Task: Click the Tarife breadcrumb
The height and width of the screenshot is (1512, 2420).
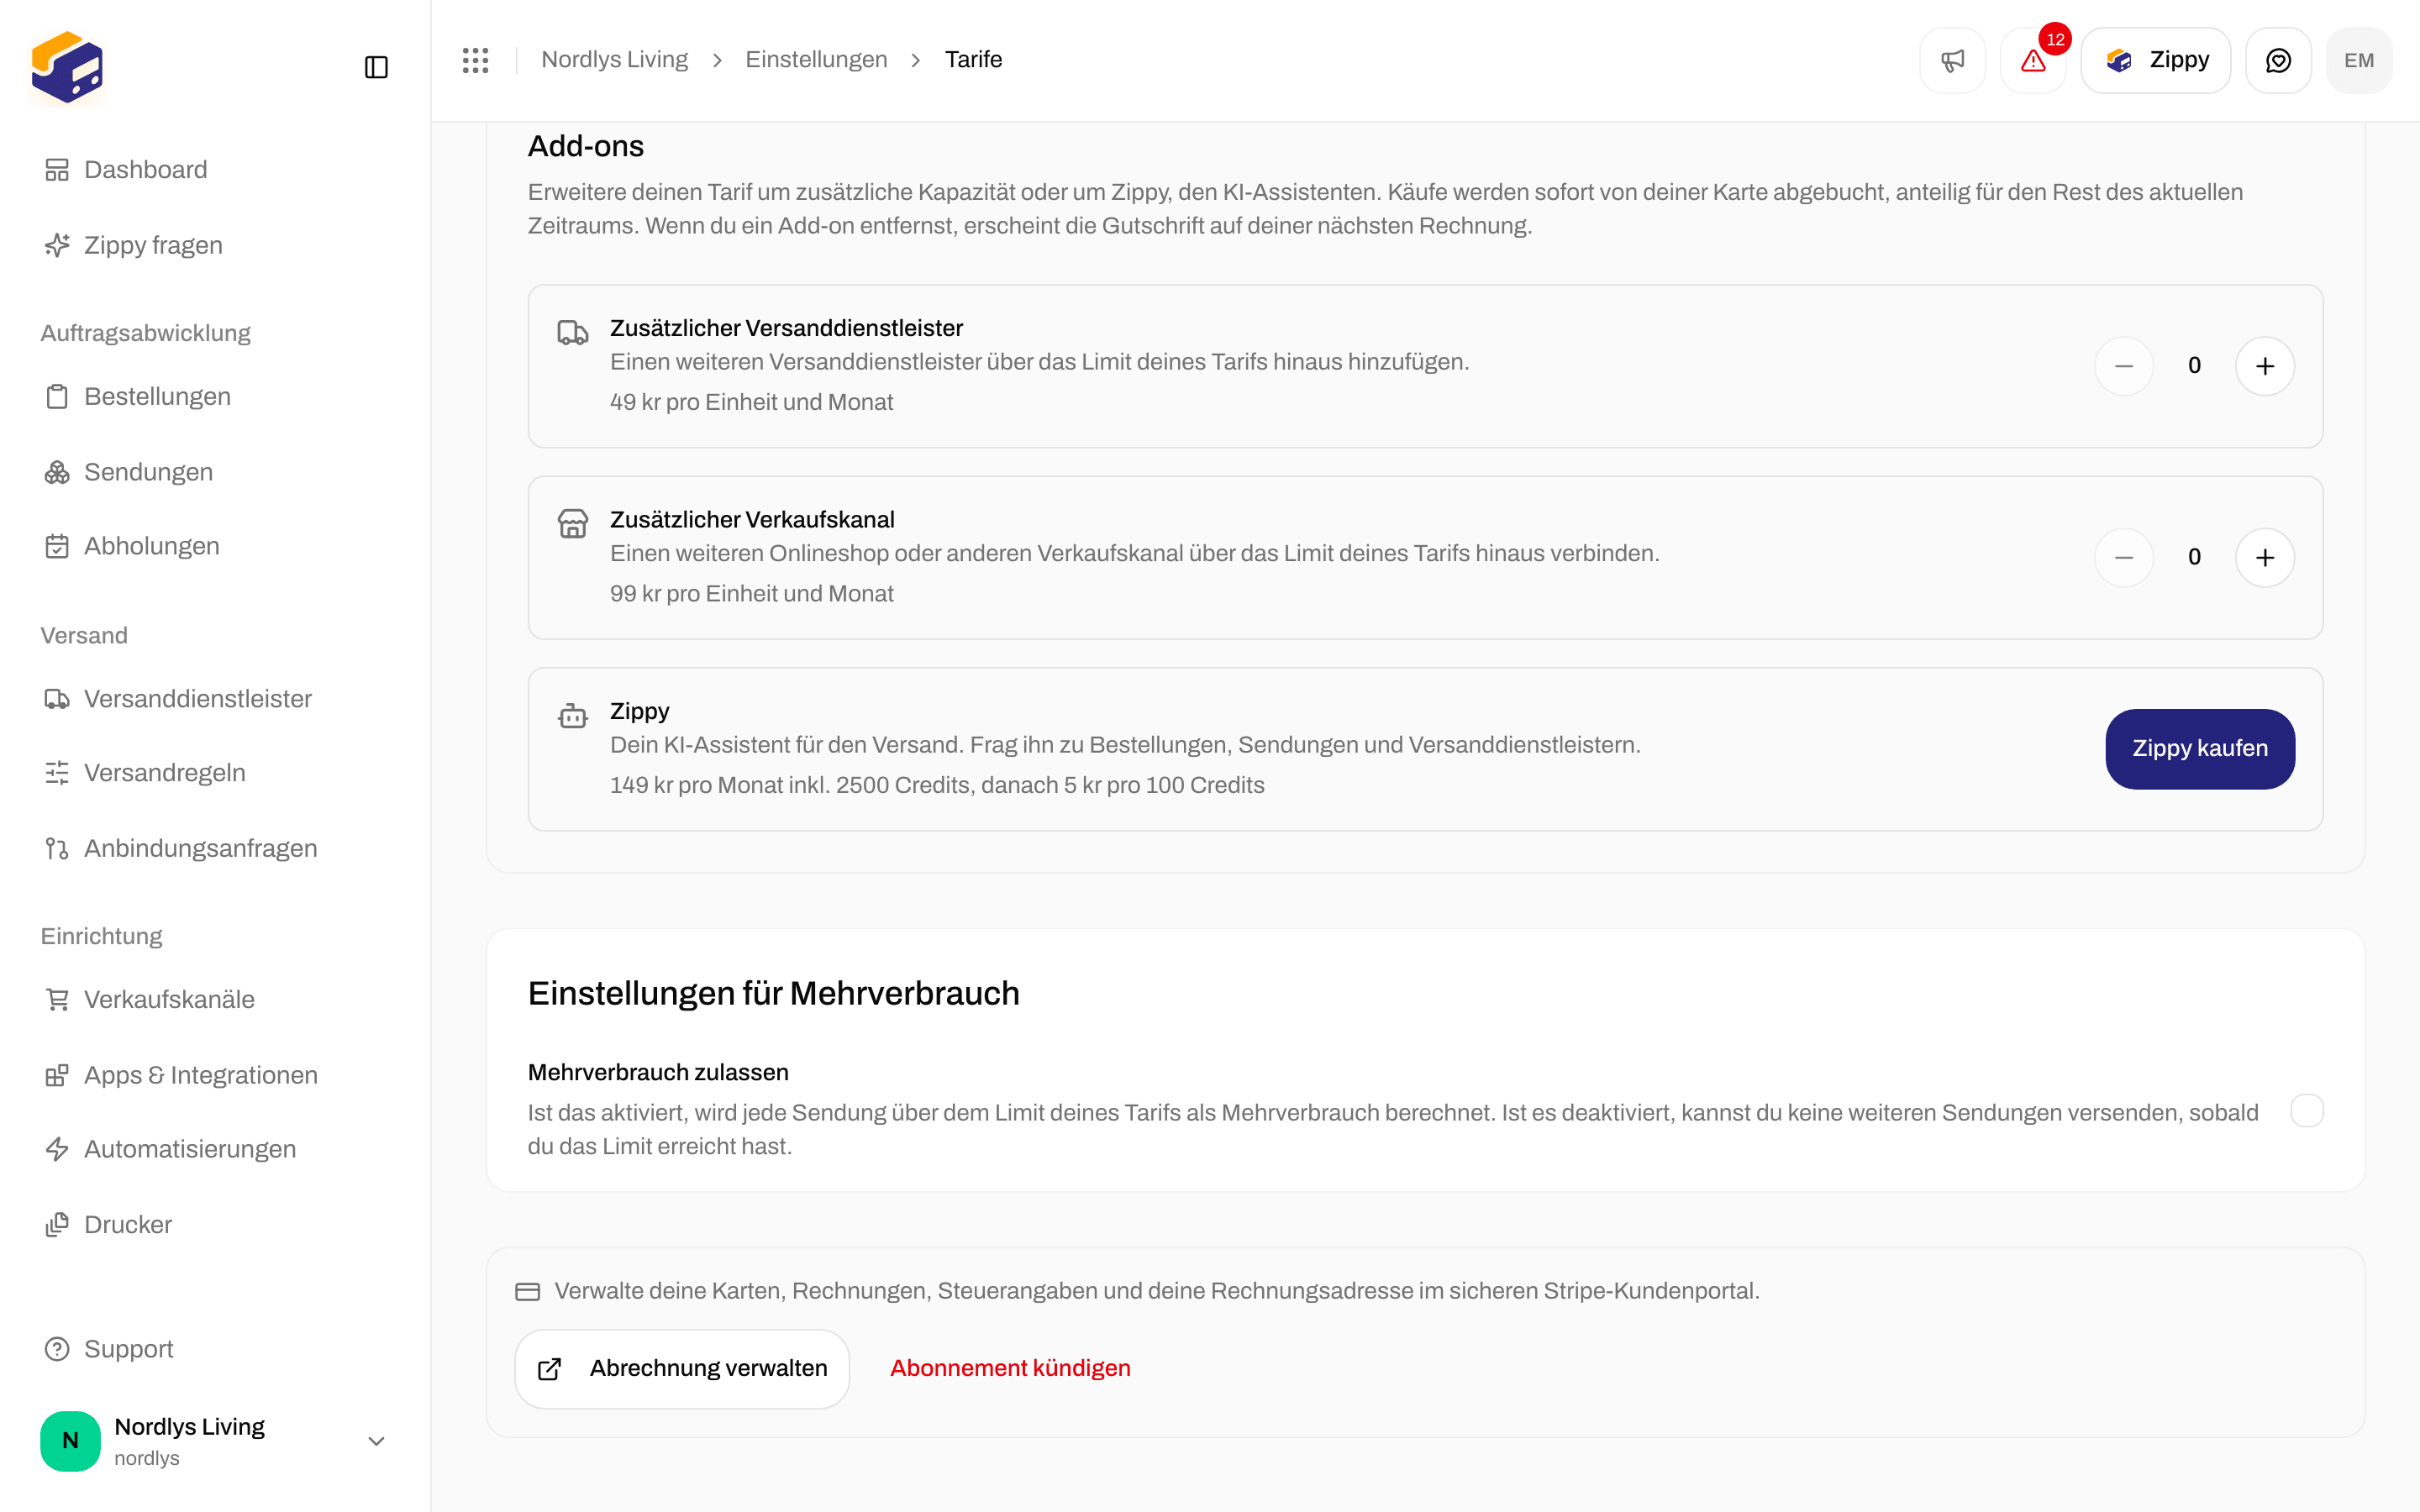Action: pyautogui.click(x=973, y=60)
